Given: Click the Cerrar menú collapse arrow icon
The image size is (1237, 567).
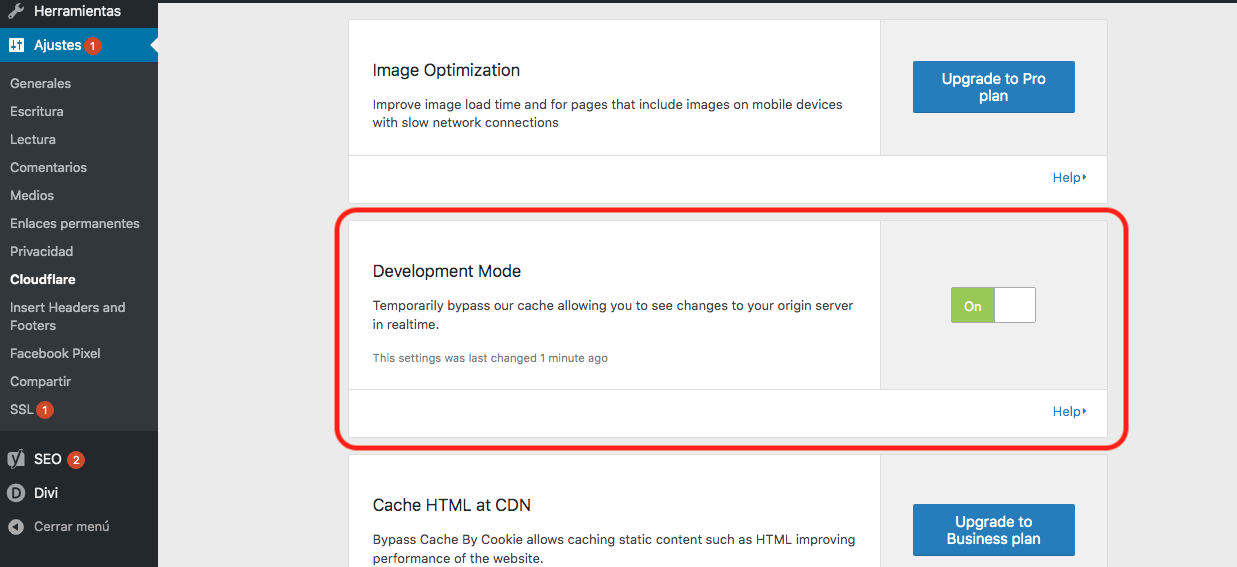Looking at the screenshot, I should click(x=16, y=526).
